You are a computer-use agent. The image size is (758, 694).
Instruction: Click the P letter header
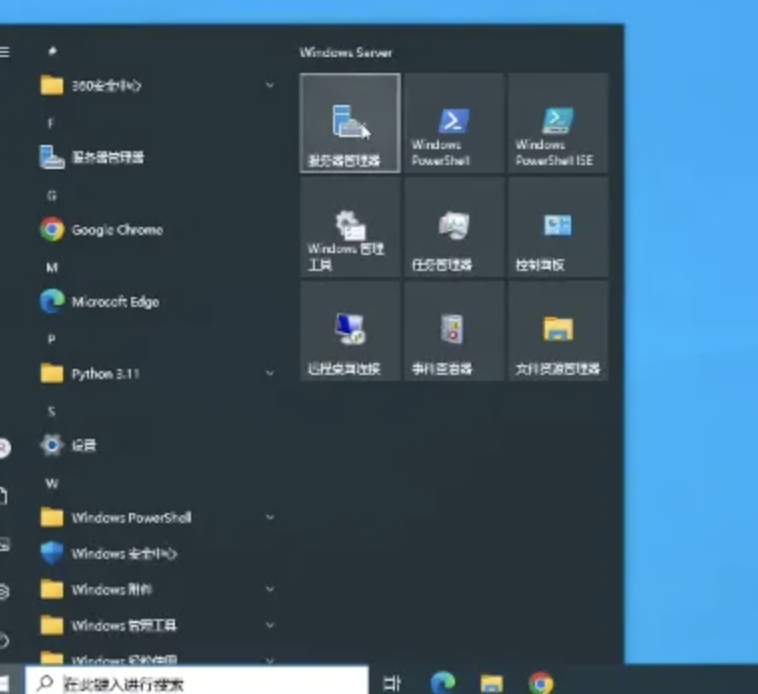click(51, 339)
